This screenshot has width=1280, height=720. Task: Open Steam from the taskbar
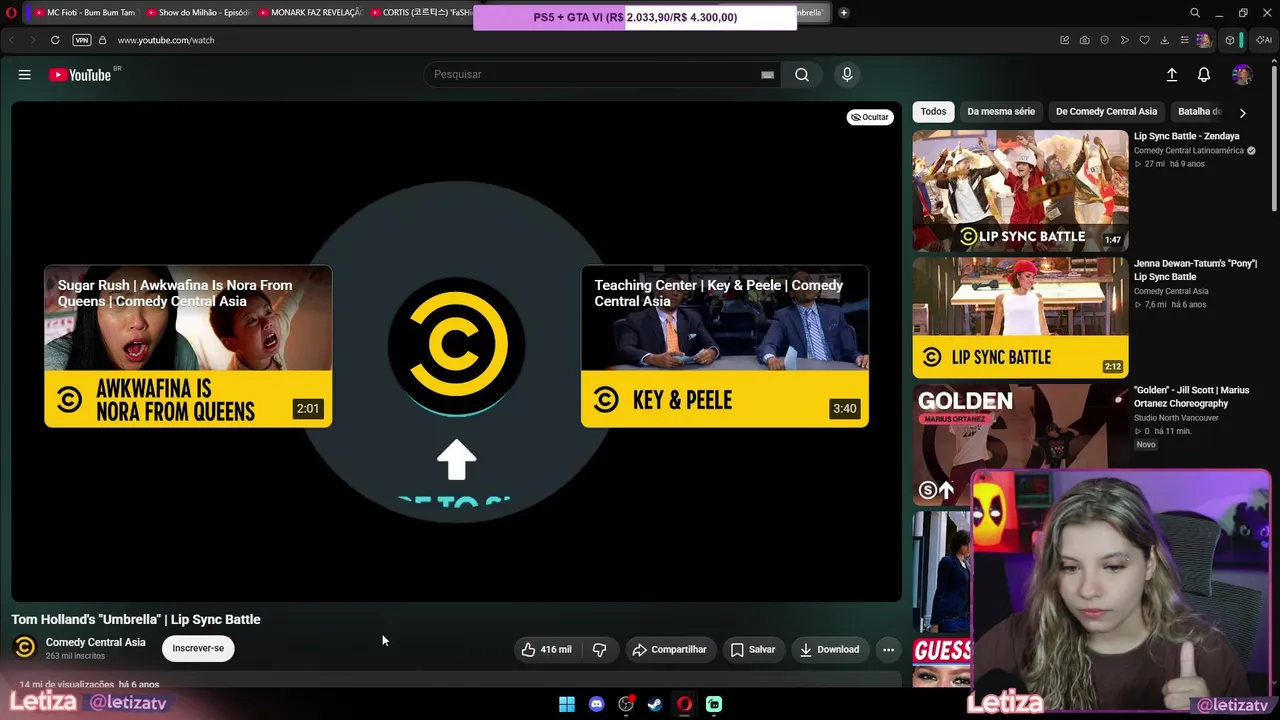click(x=655, y=704)
